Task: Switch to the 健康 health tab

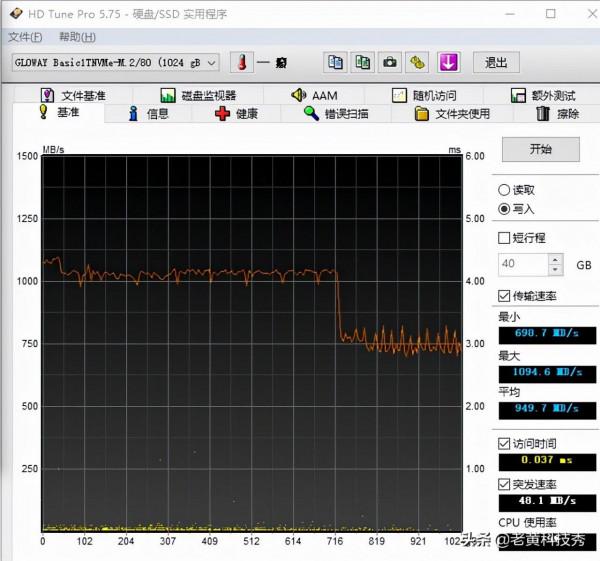Action: [236, 114]
